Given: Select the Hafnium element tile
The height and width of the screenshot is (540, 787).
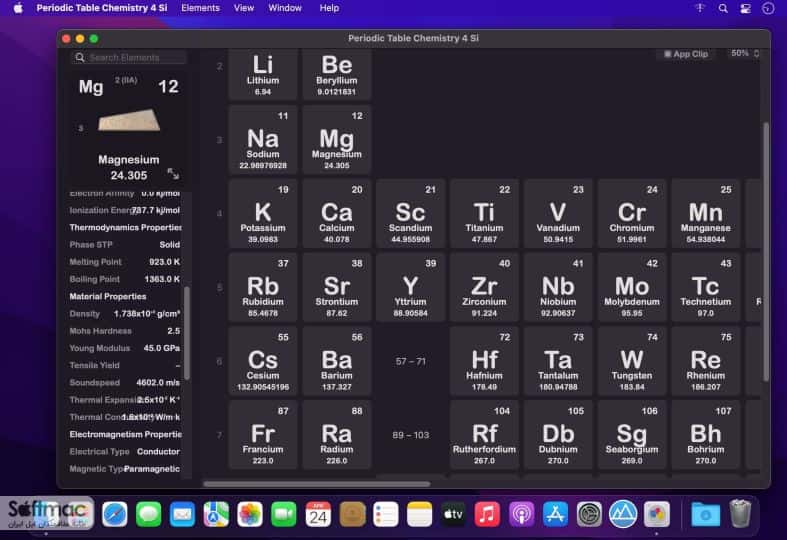Looking at the screenshot, I should (484, 361).
